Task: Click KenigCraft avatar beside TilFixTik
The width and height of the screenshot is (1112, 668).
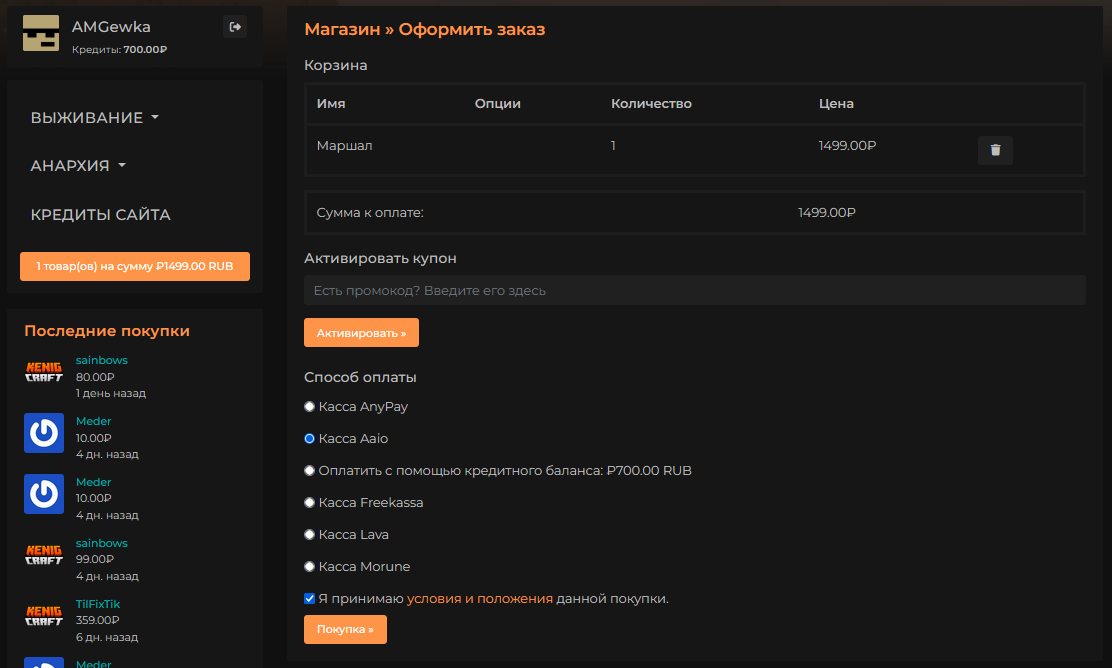Action: pyautogui.click(x=44, y=616)
